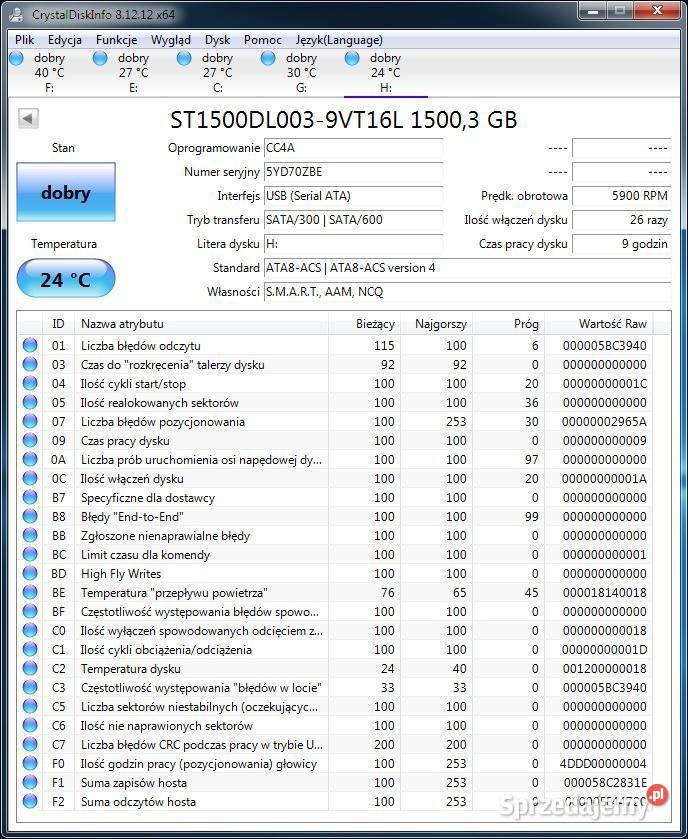Click the serial number field 5YD70ZBE

click(353, 172)
